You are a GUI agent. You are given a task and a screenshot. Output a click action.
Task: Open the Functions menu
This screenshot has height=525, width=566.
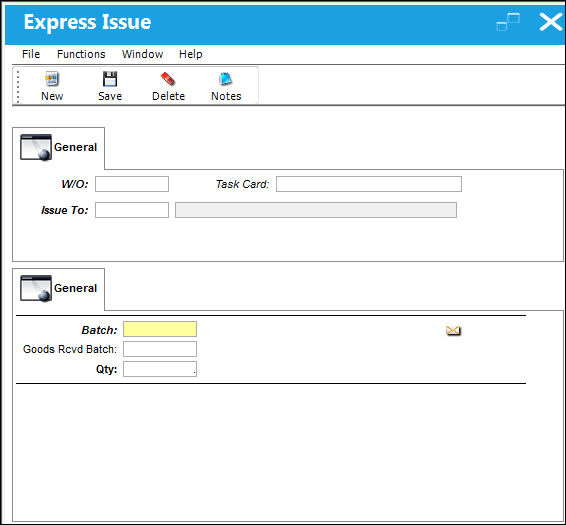point(81,54)
